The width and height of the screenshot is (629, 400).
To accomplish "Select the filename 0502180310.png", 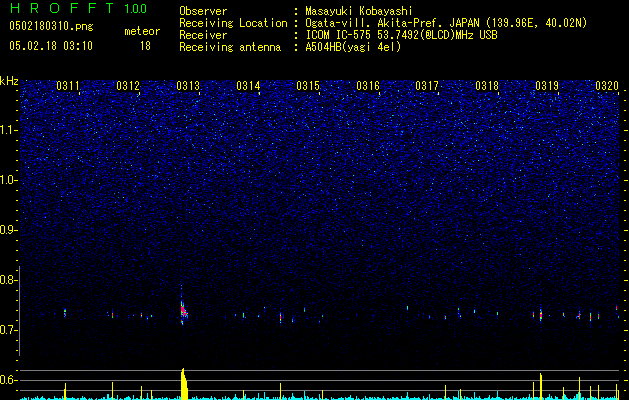I will (51, 26).
